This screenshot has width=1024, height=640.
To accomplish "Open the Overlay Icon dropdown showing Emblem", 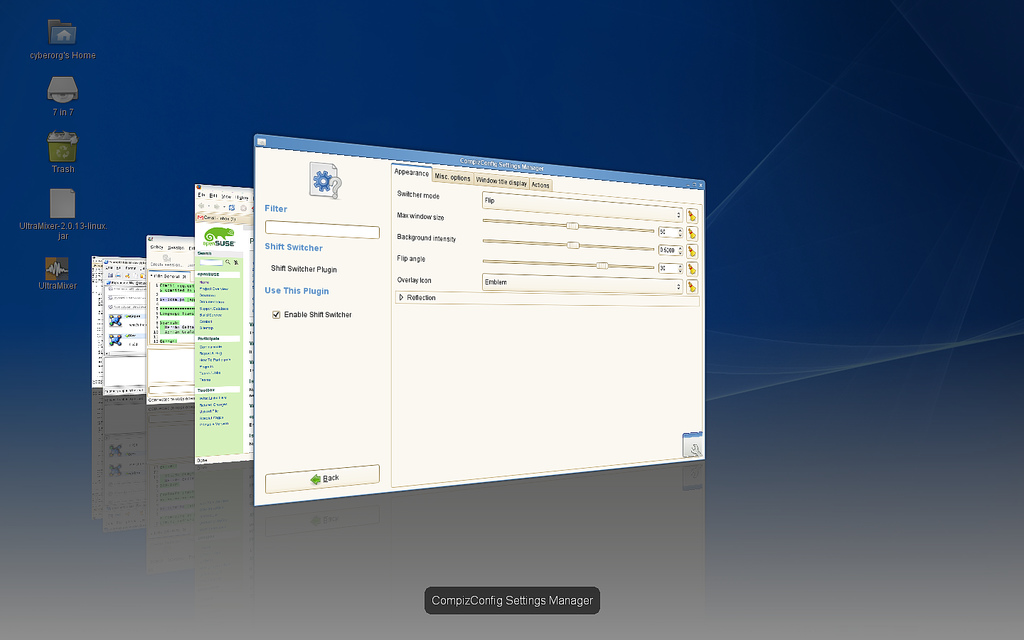I will tap(582, 284).
